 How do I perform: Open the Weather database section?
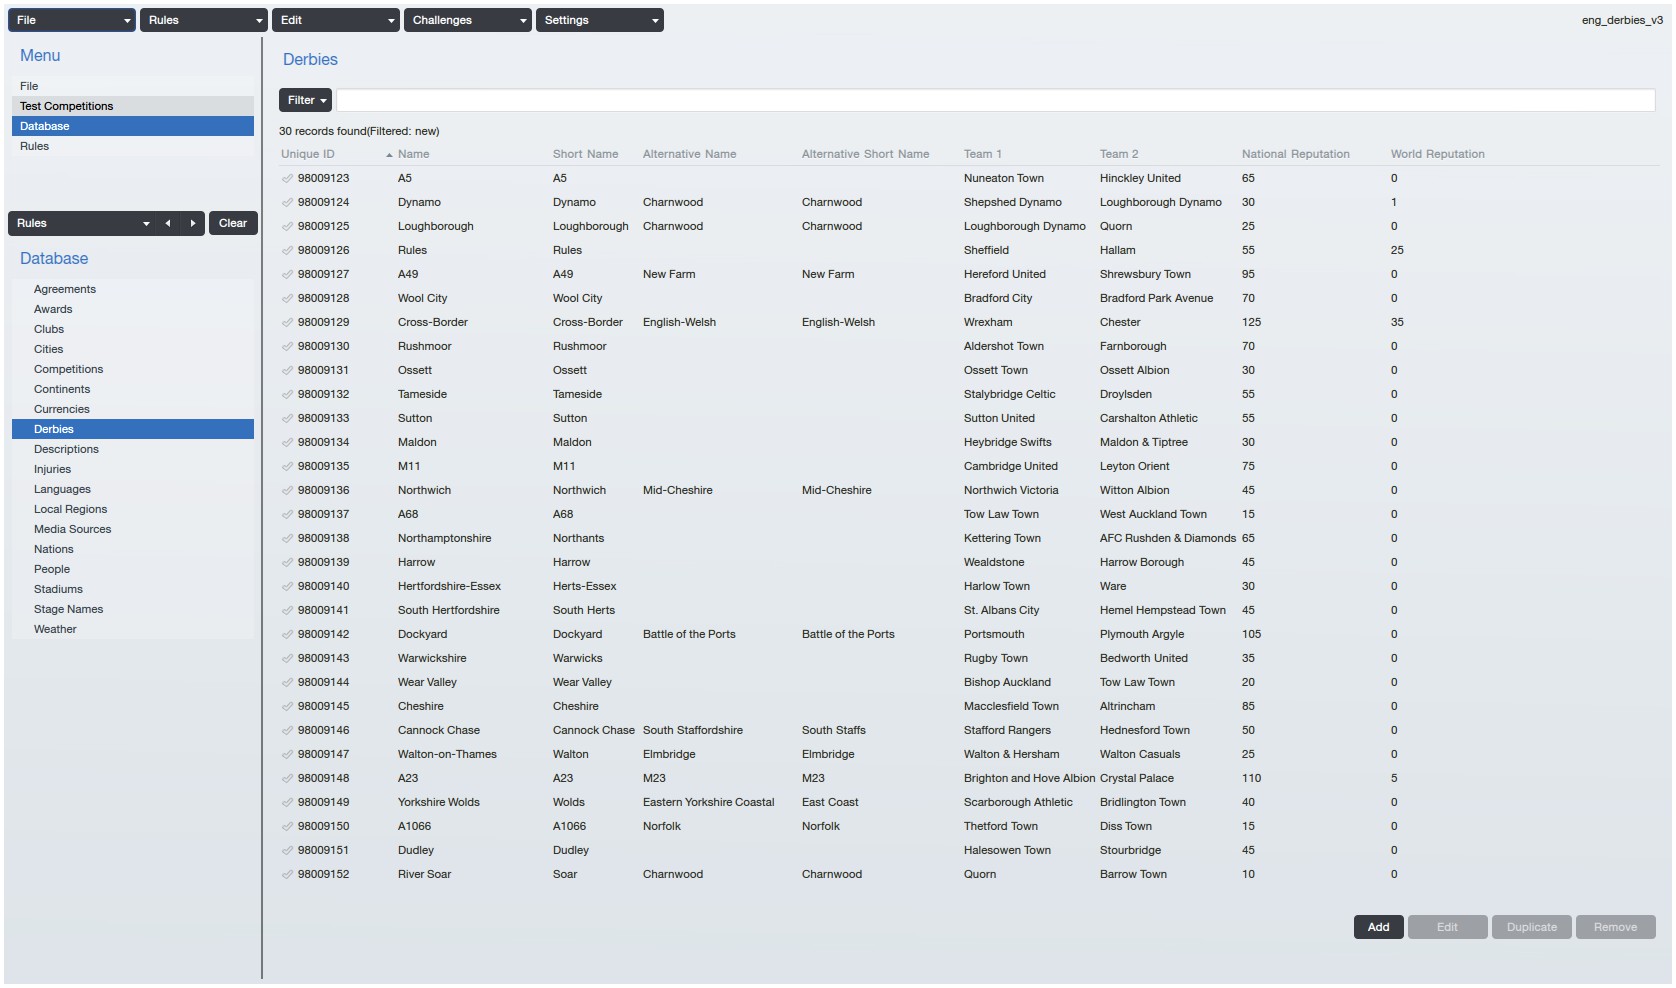point(133,629)
